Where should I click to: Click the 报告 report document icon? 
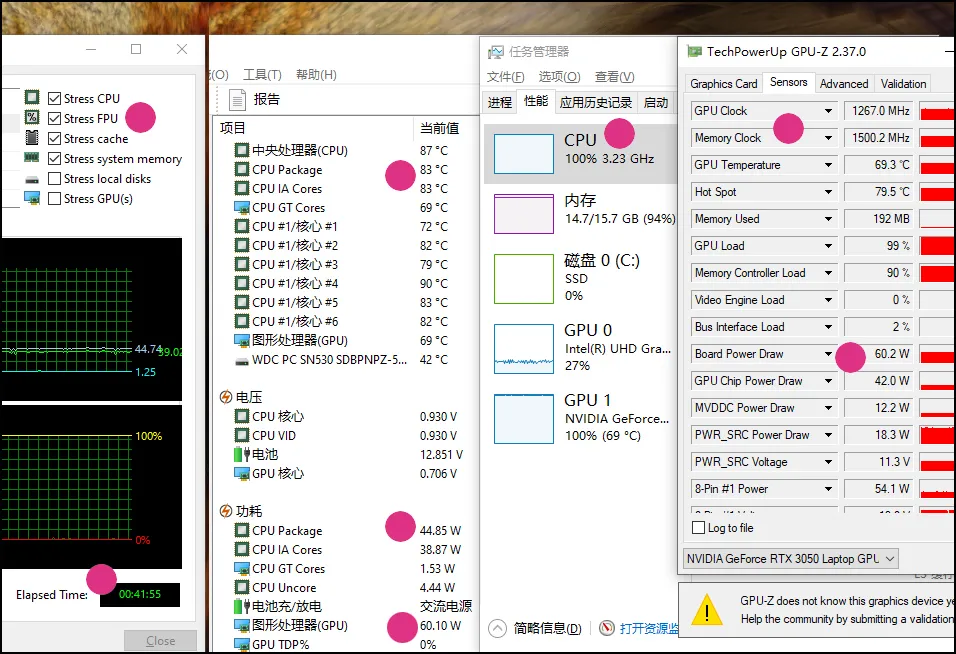[x=237, y=99]
